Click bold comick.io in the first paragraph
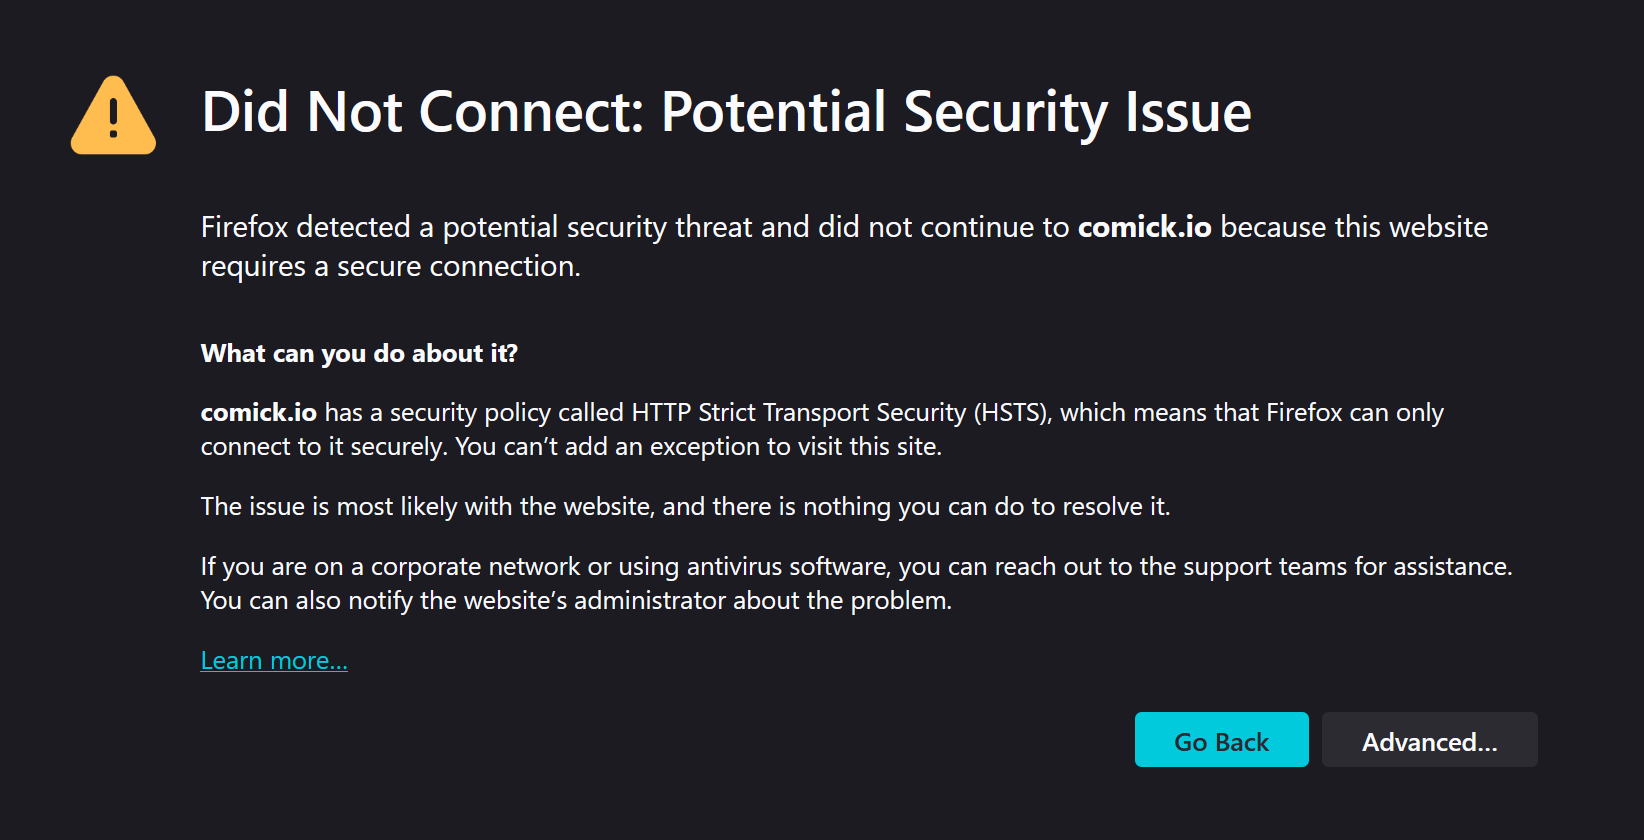Image resolution: width=1644 pixels, height=840 pixels. click(x=1144, y=227)
